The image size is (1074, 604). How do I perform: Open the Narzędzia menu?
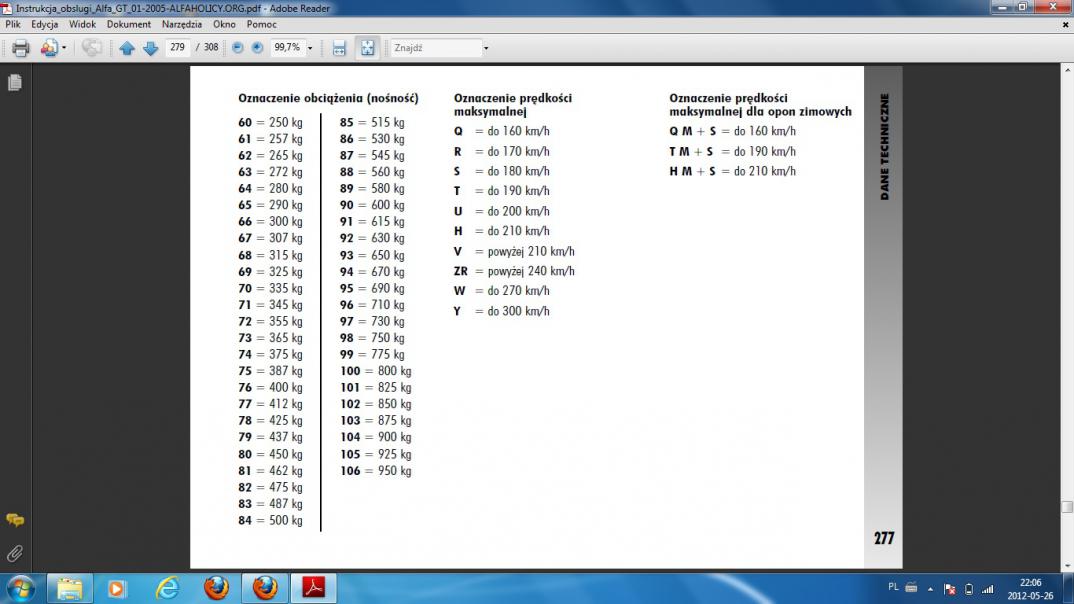(x=182, y=24)
